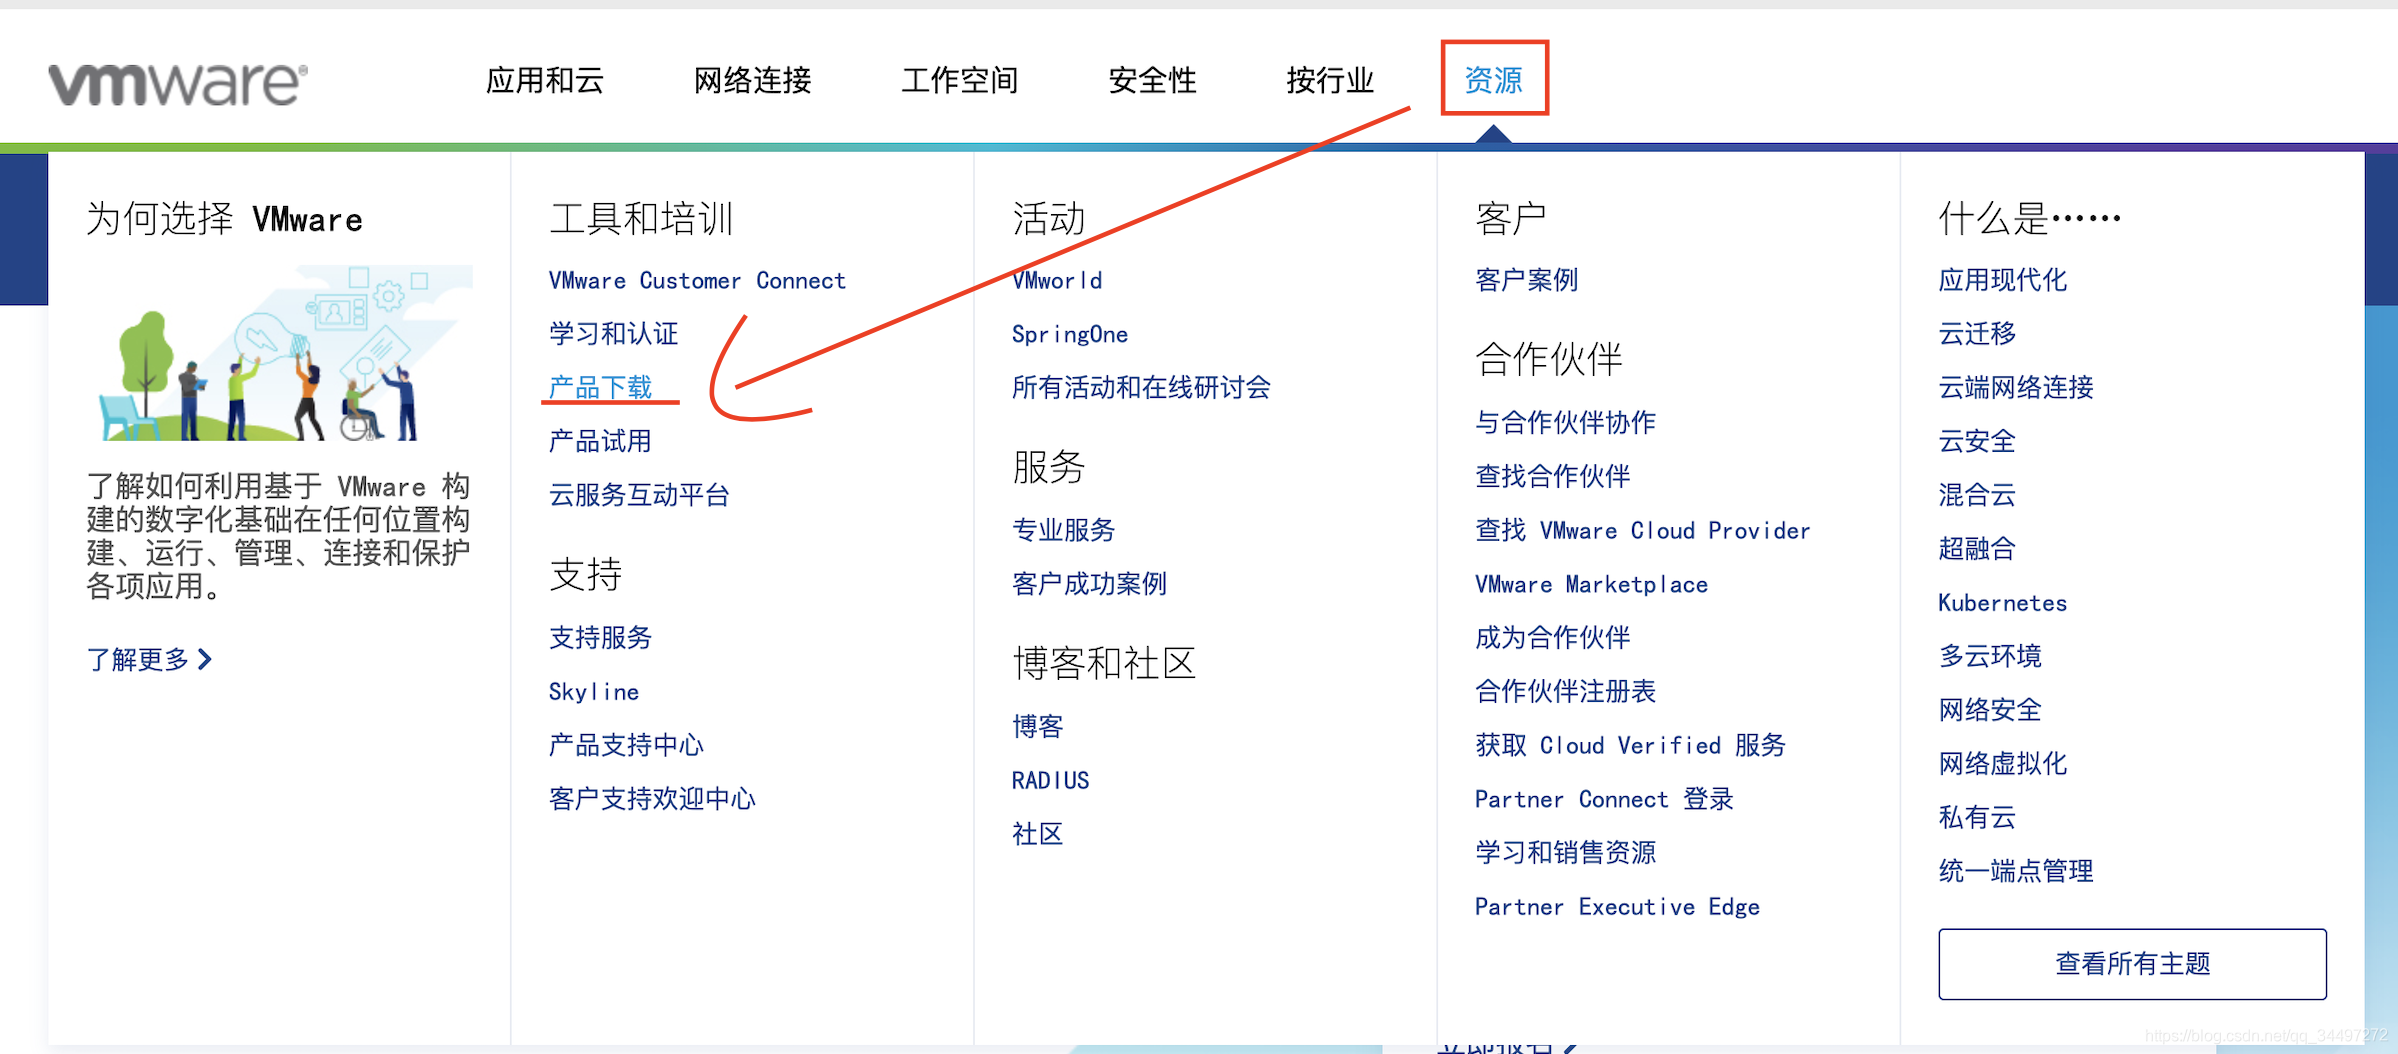Open the 按行业 menu
The image size is (2398, 1054).
[x=1330, y=80]
